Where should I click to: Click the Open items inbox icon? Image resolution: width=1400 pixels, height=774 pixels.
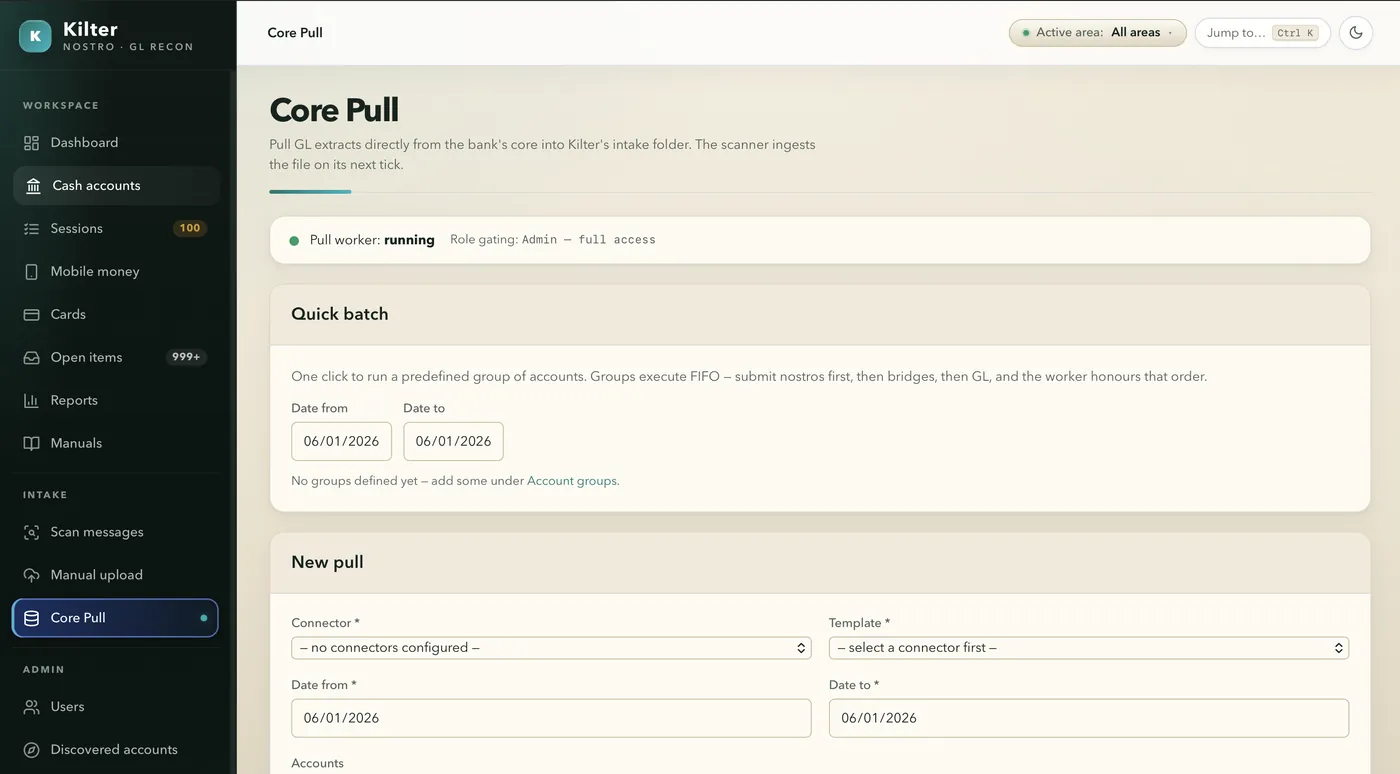pos(32,358)
